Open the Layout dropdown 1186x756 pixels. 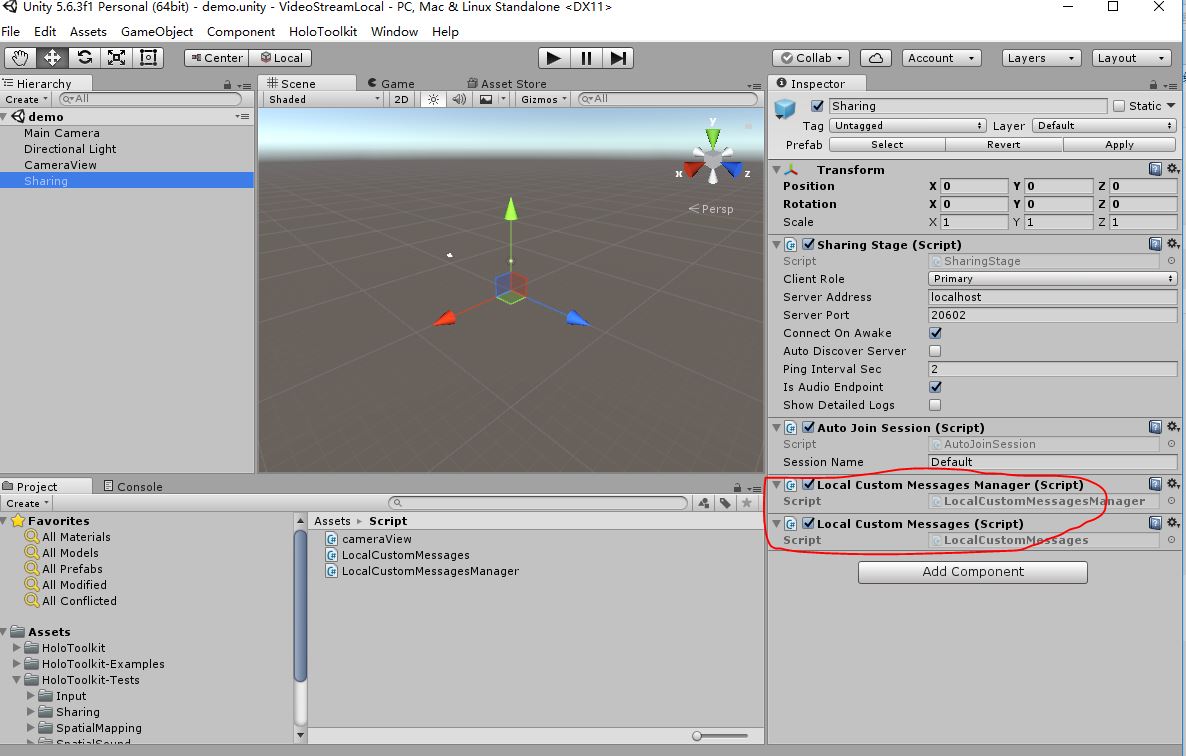coord(1131,58)
